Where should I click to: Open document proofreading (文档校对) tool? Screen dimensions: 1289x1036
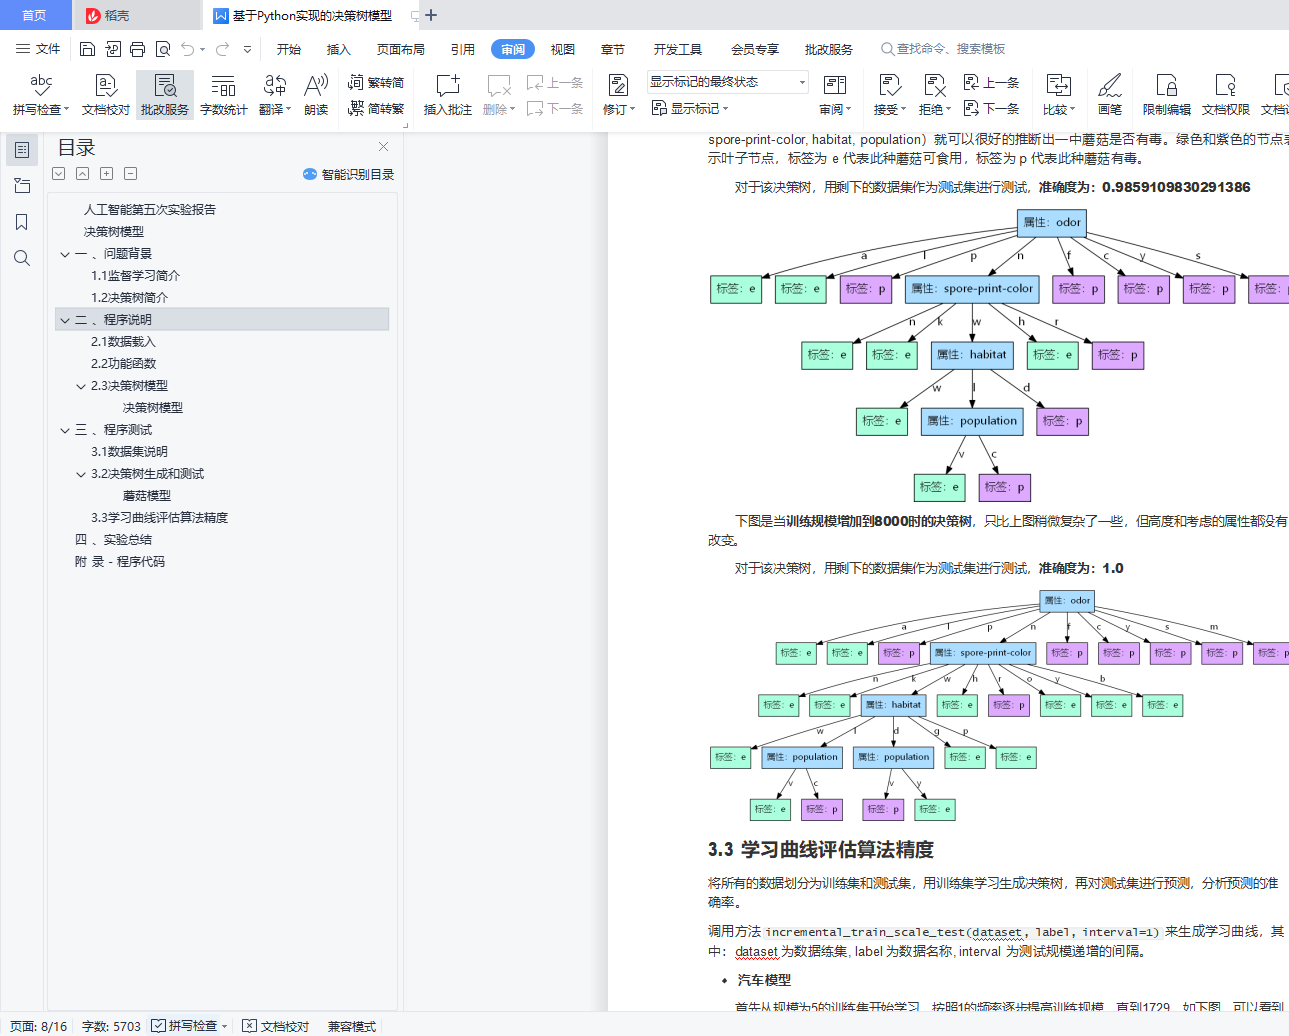[106, 95]
